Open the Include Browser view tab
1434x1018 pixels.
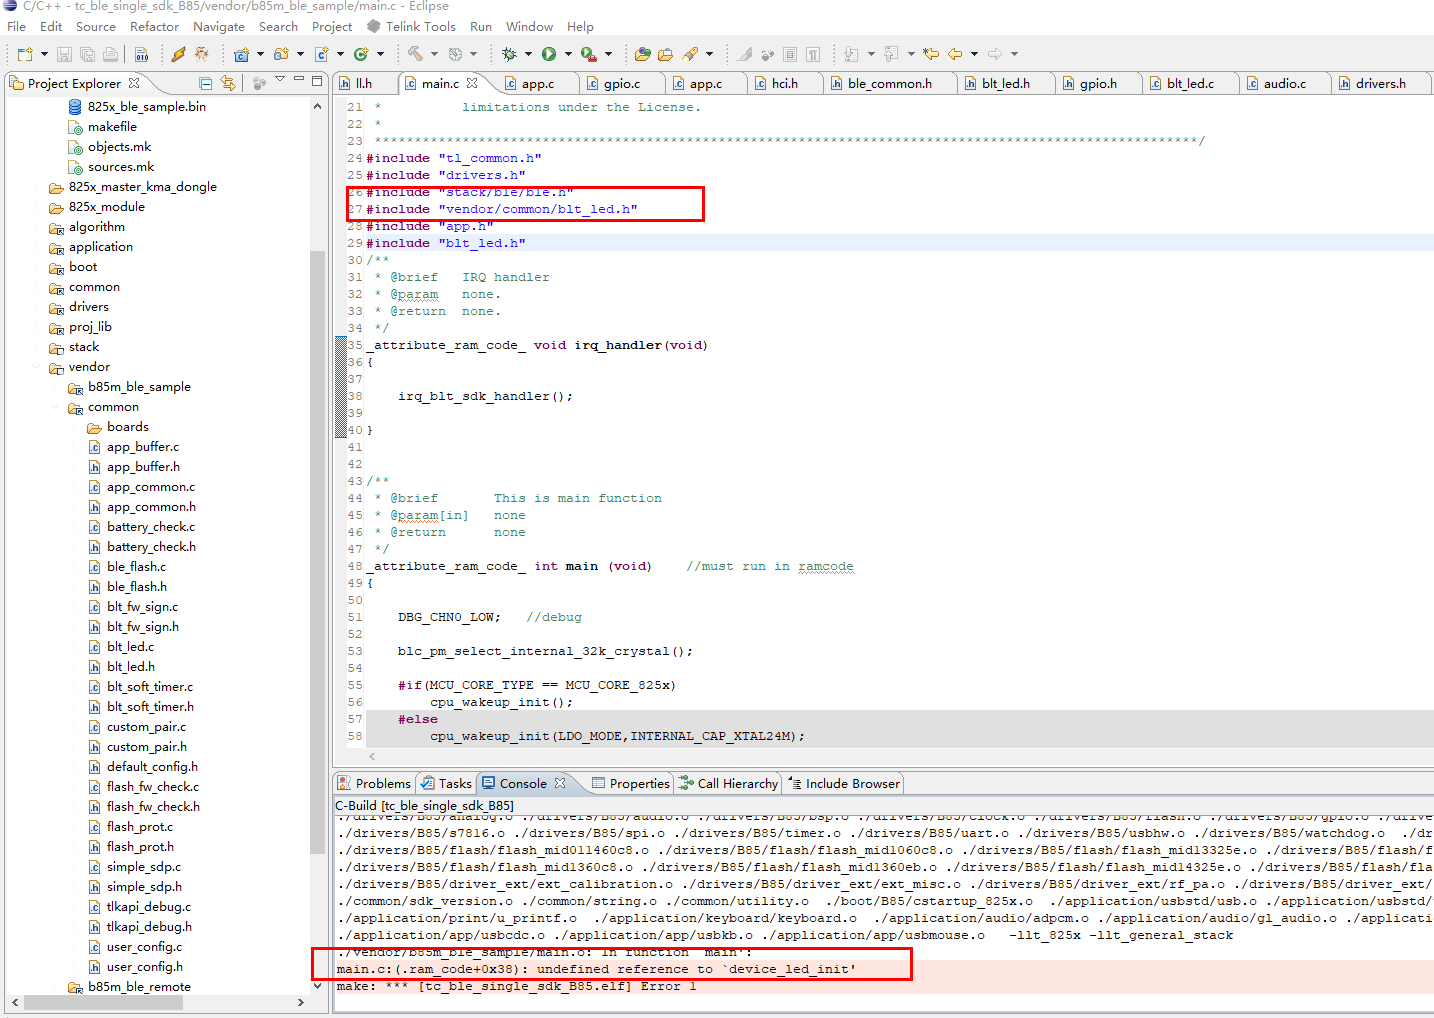844,784
